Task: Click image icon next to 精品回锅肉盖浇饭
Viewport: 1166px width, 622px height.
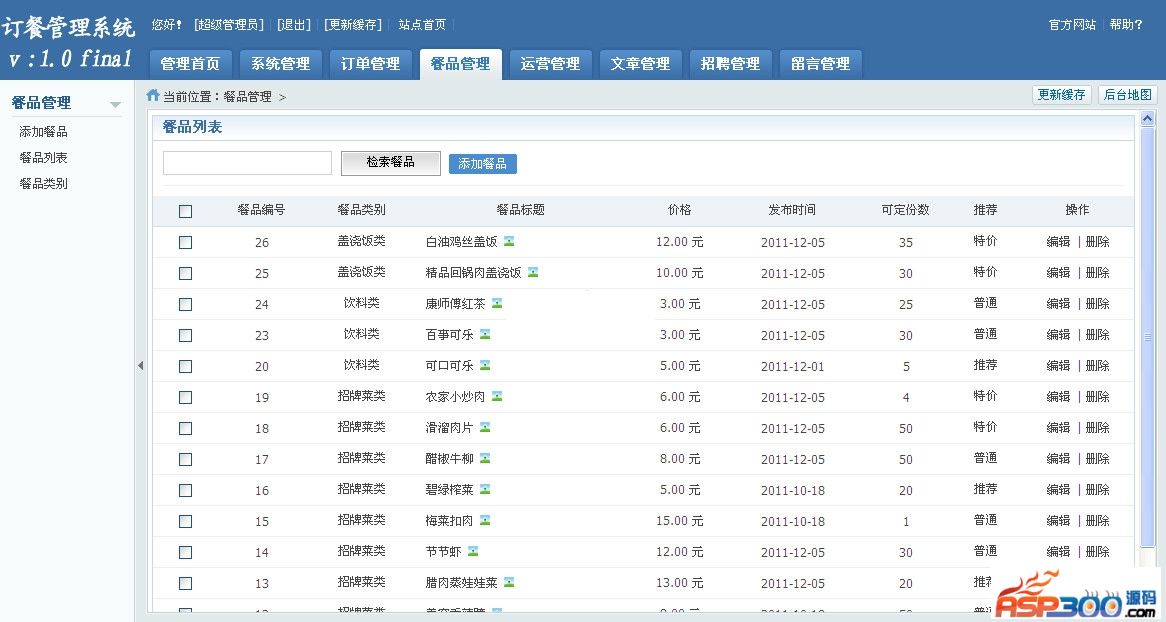Action: pyautogui.click(x=533, y=272)
